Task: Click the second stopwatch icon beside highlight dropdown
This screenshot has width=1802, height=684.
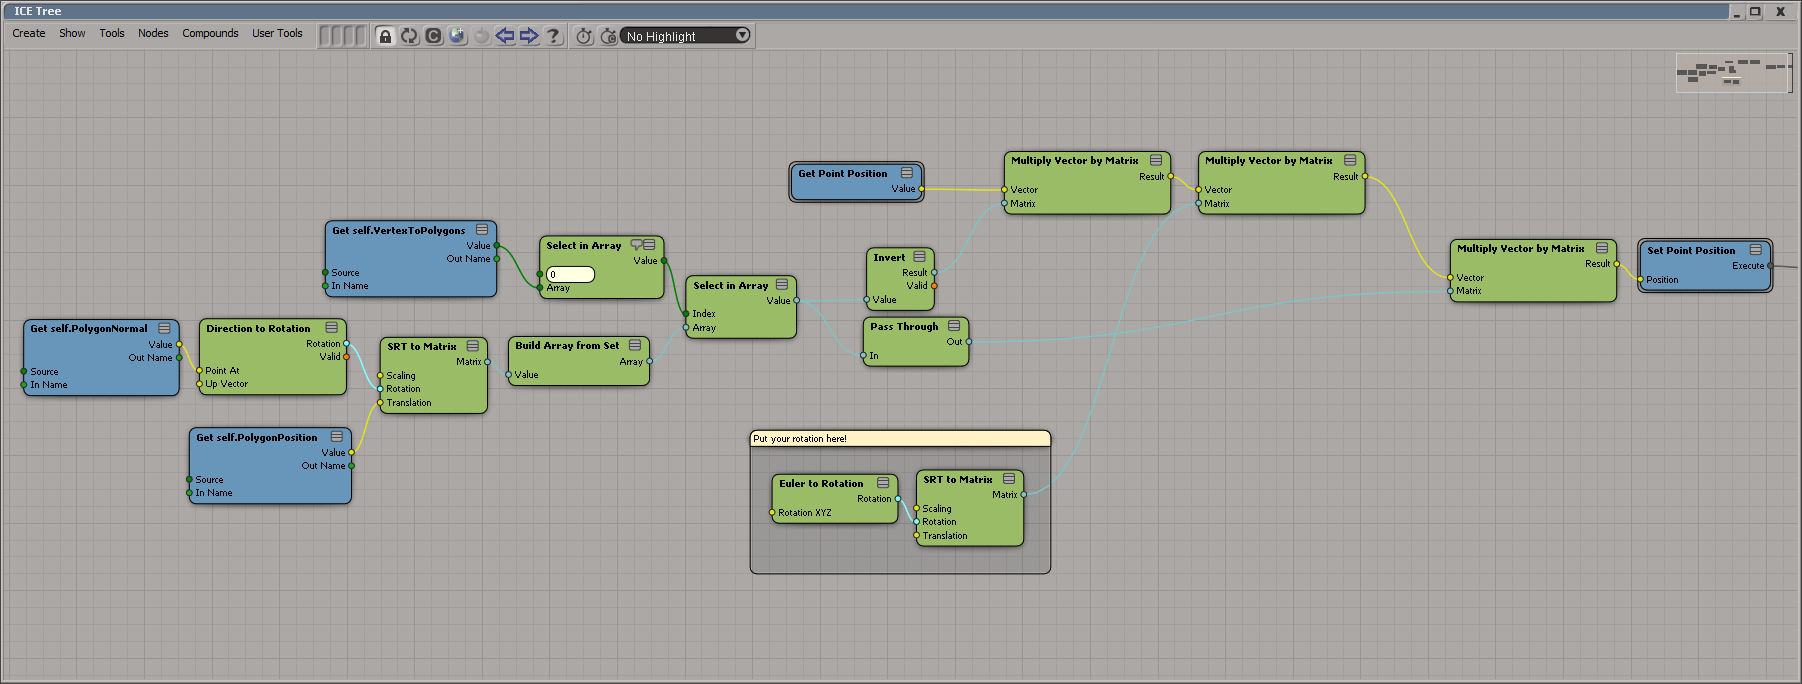Action: [x=608, y=36]
